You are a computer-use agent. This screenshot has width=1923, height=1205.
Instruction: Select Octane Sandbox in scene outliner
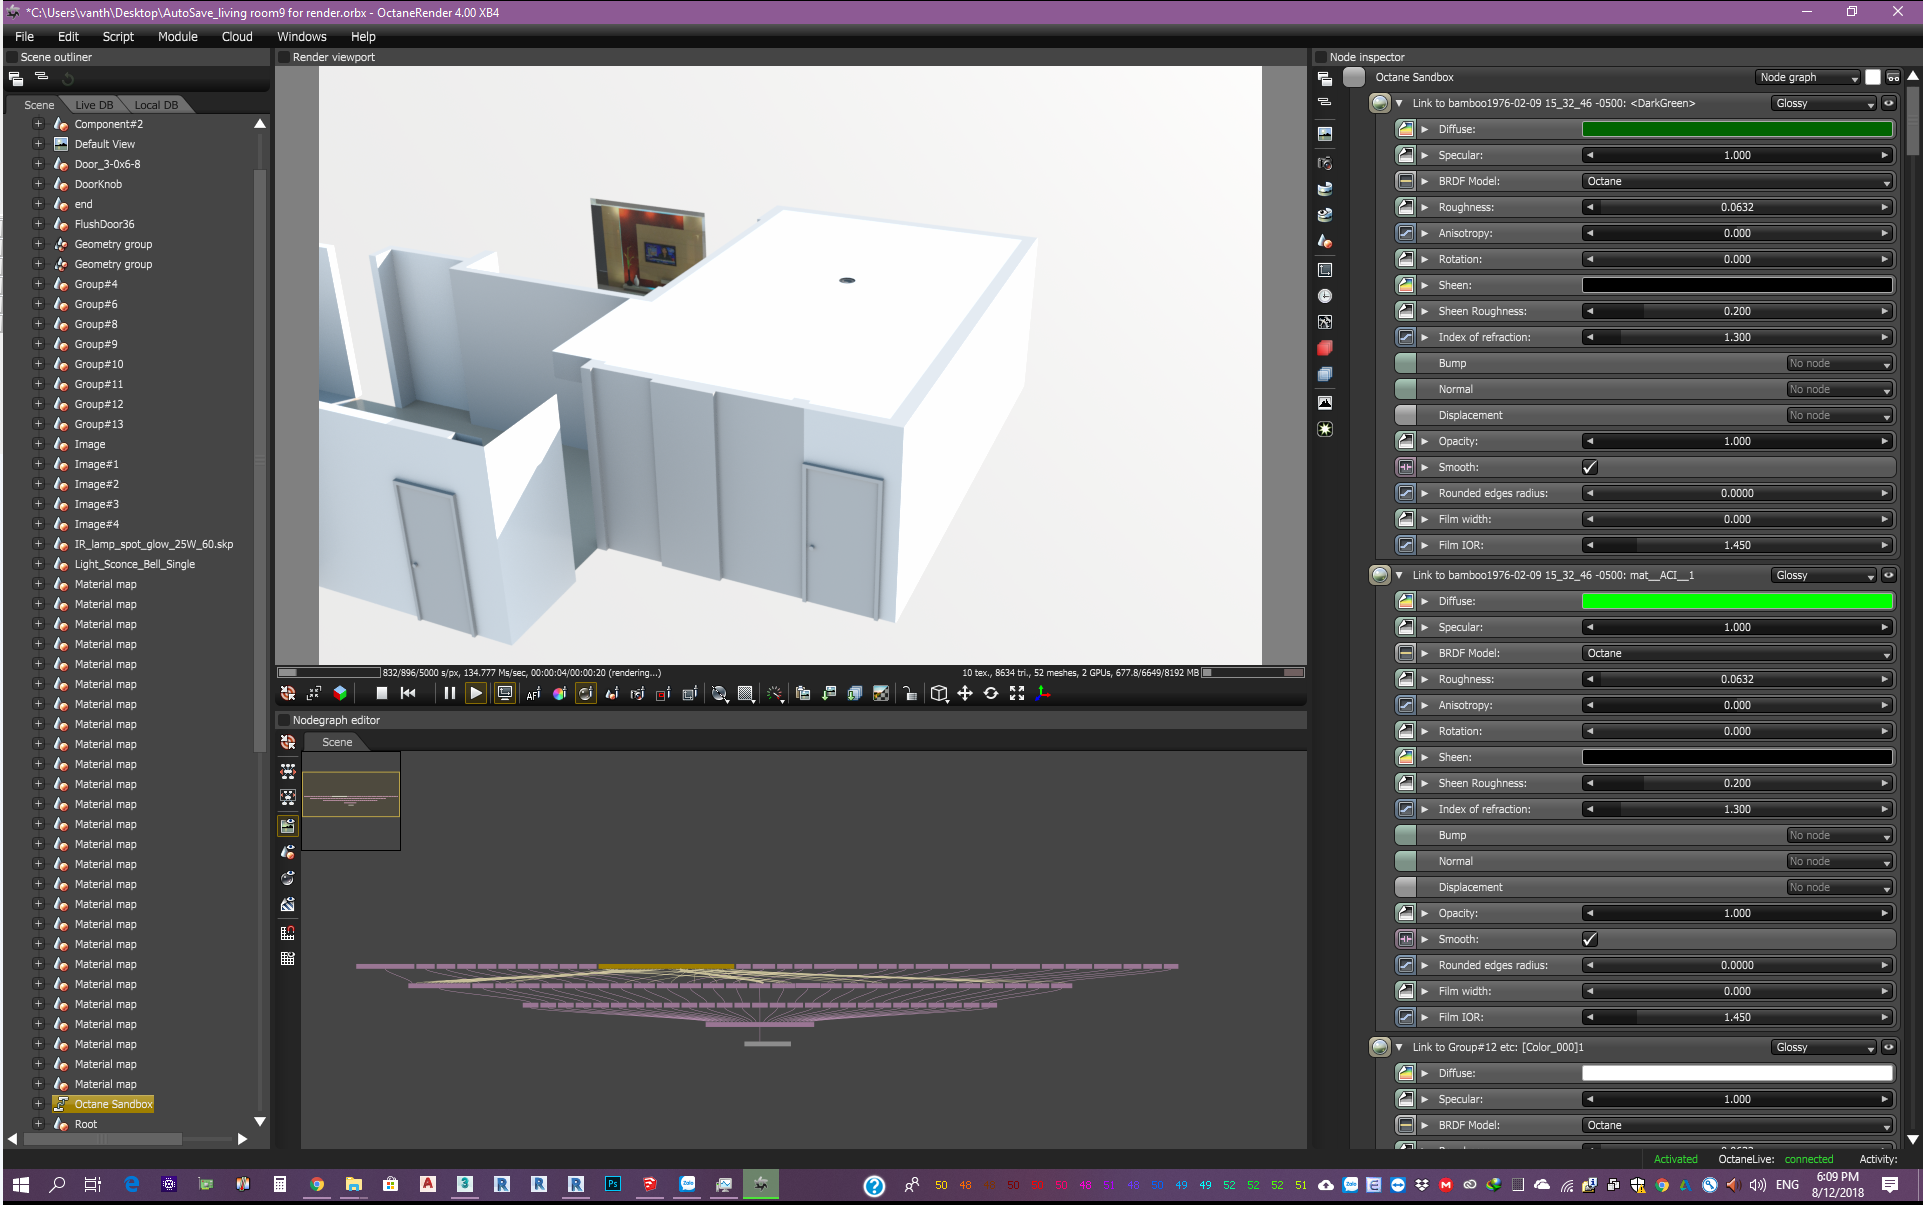(x=113, y=1104)
